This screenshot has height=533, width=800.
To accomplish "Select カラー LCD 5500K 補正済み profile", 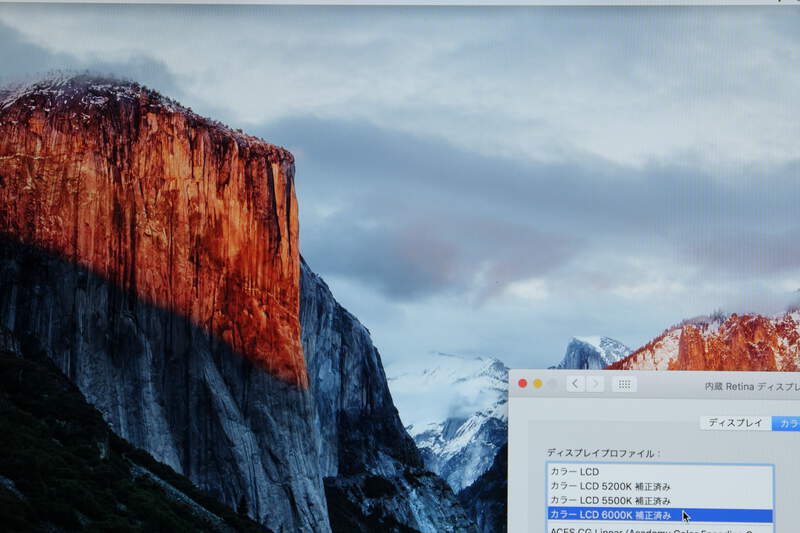I will 660,501.
